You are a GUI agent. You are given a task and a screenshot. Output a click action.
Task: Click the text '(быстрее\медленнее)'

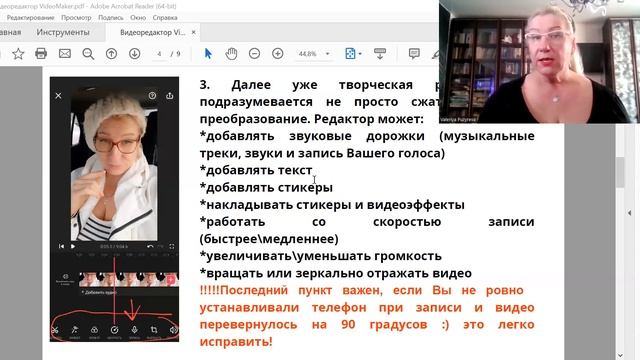269,239
